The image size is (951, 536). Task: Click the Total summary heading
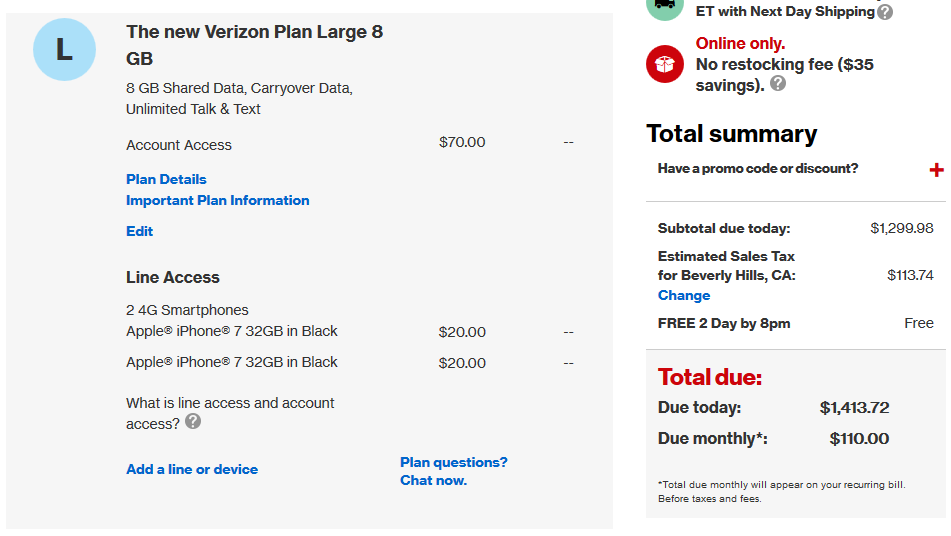coord(731,134)
